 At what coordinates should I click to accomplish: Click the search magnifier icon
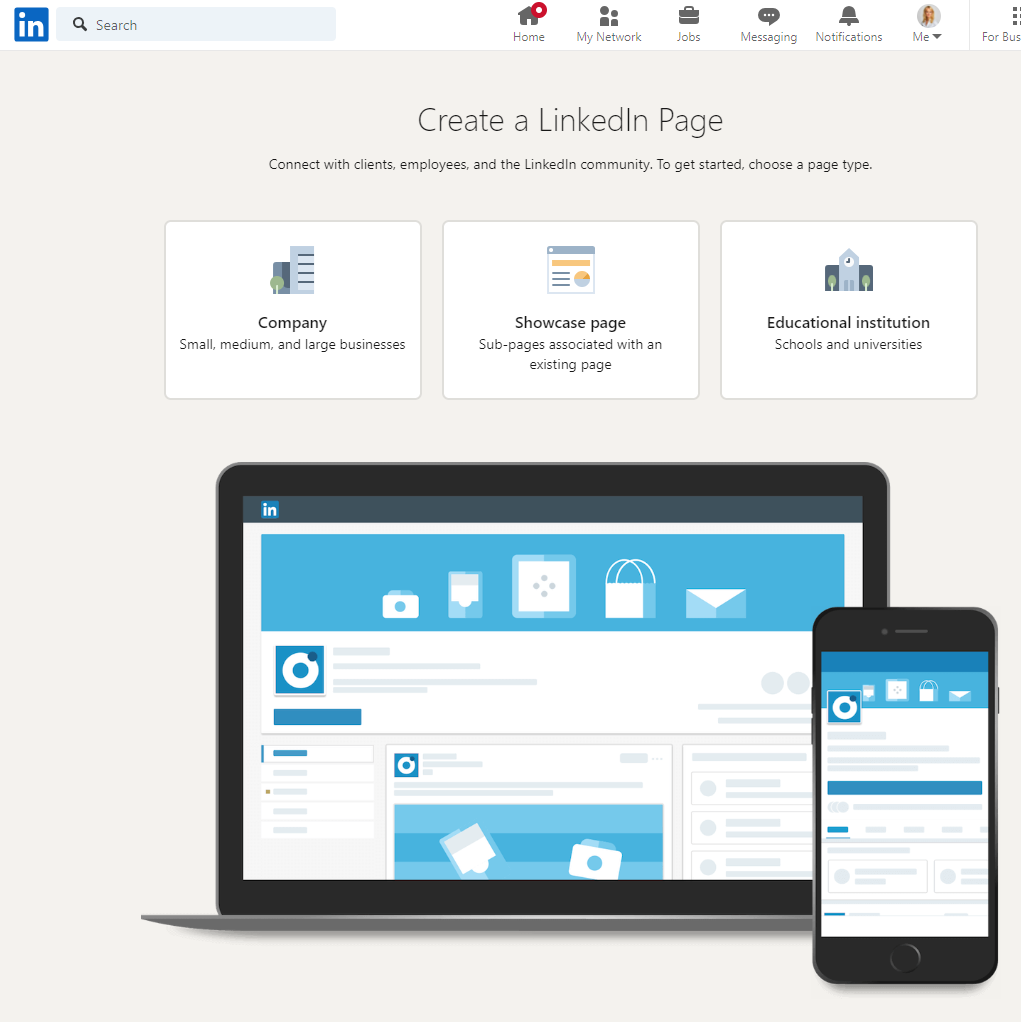[x=80, y=25]
